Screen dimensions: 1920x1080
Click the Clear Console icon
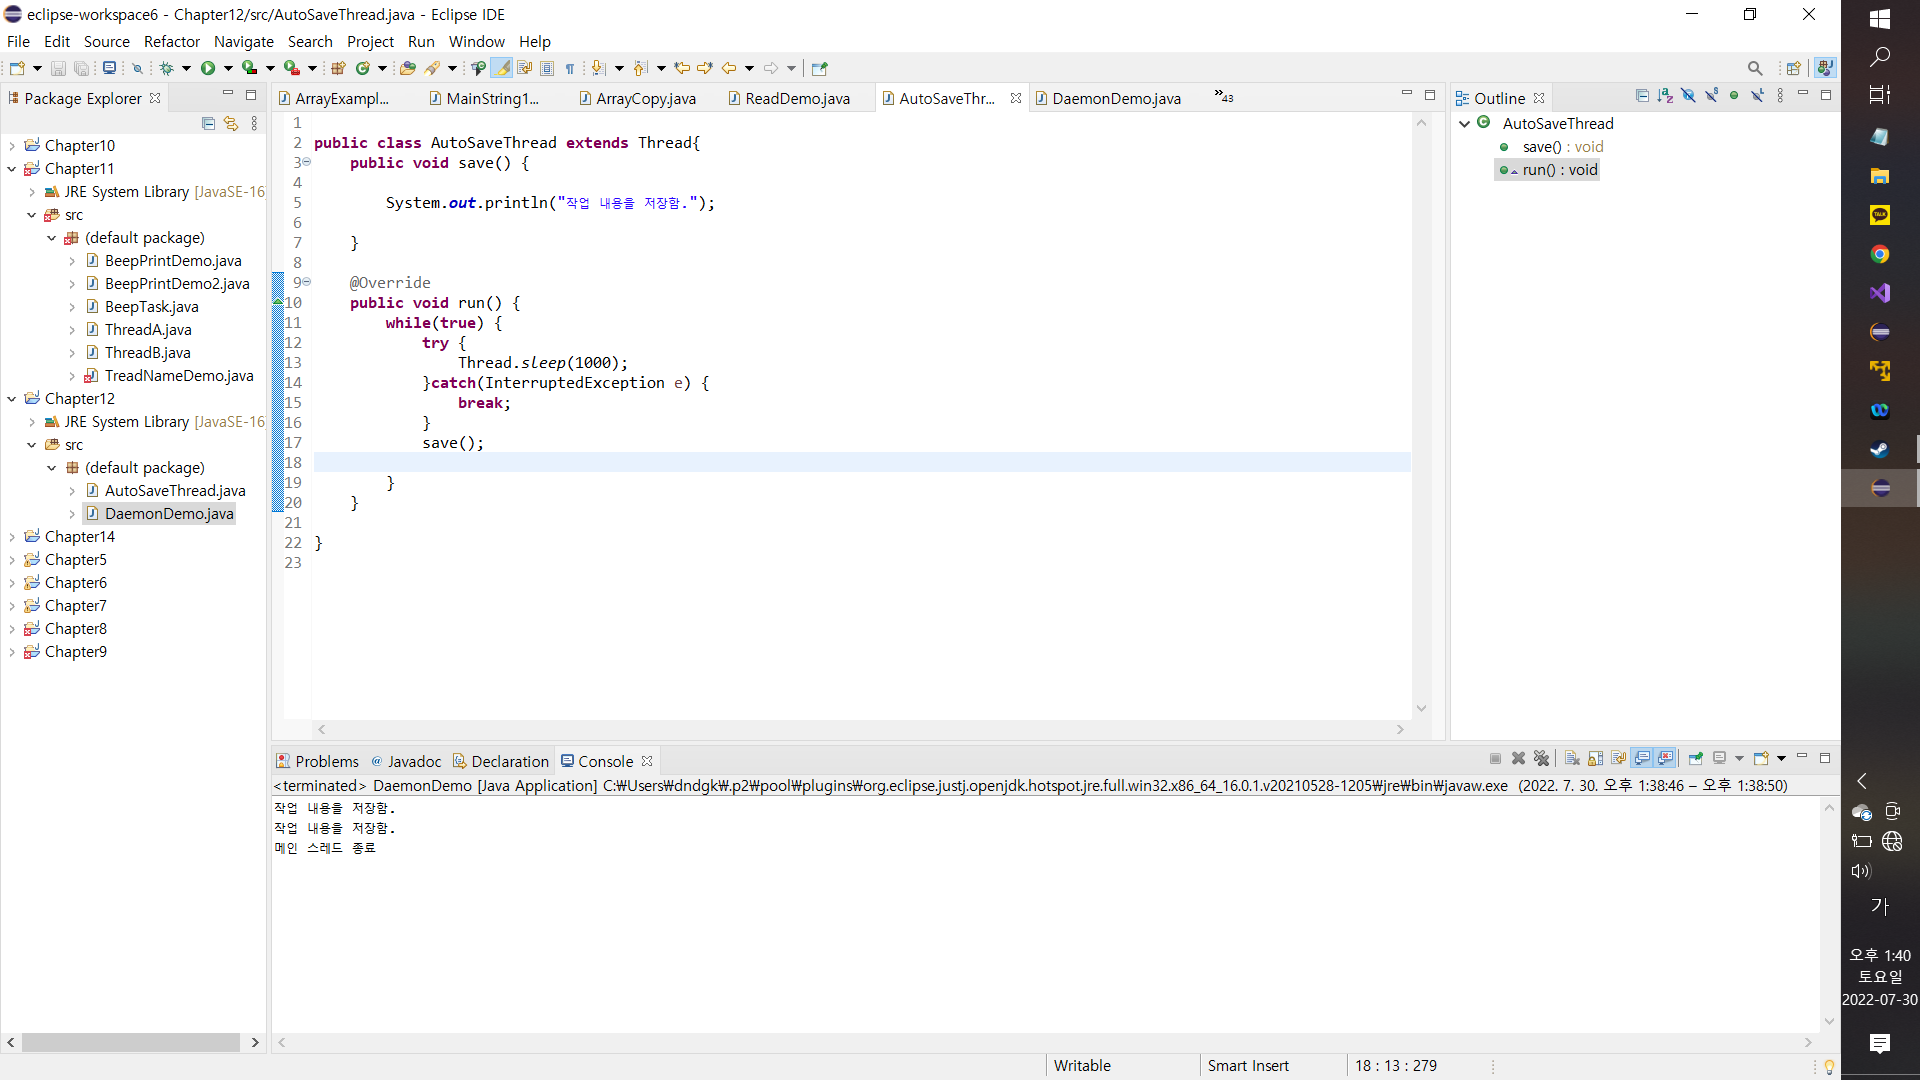point(1572,759)
